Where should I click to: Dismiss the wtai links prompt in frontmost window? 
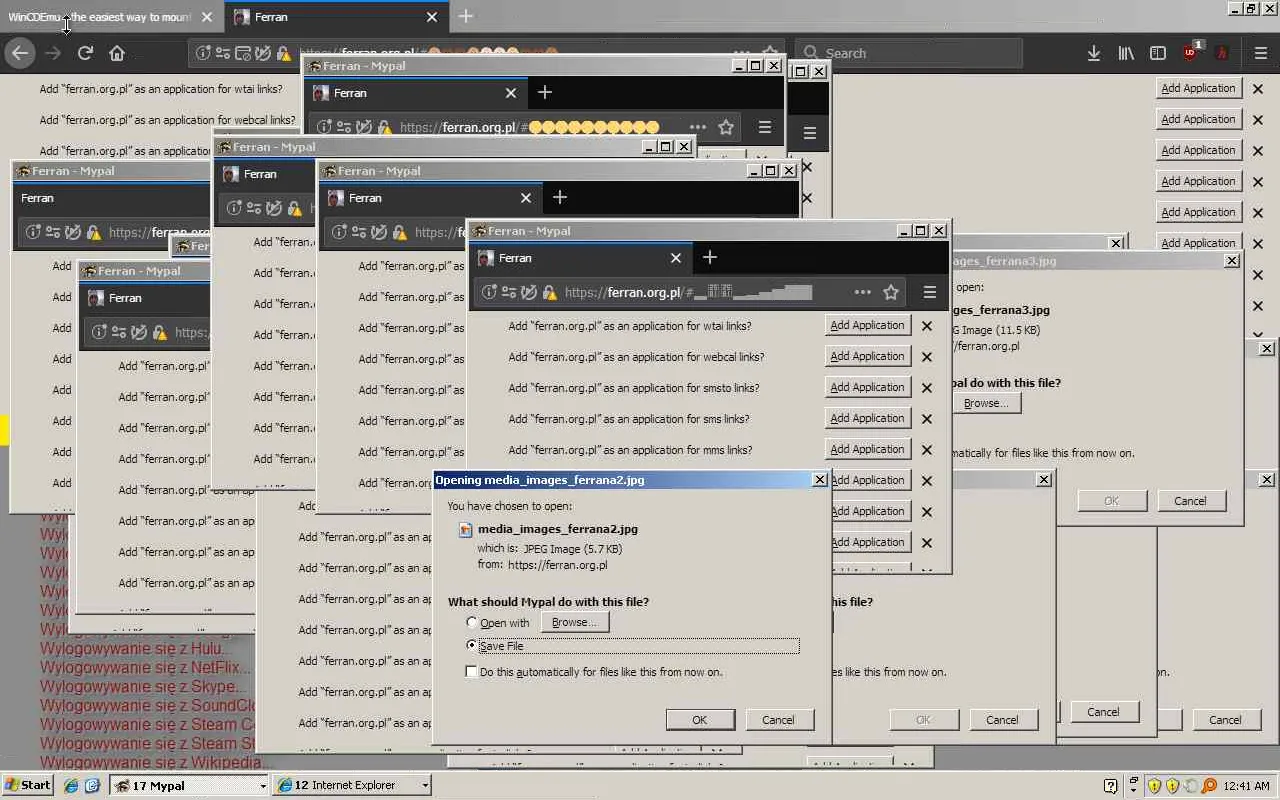[927, 326]
